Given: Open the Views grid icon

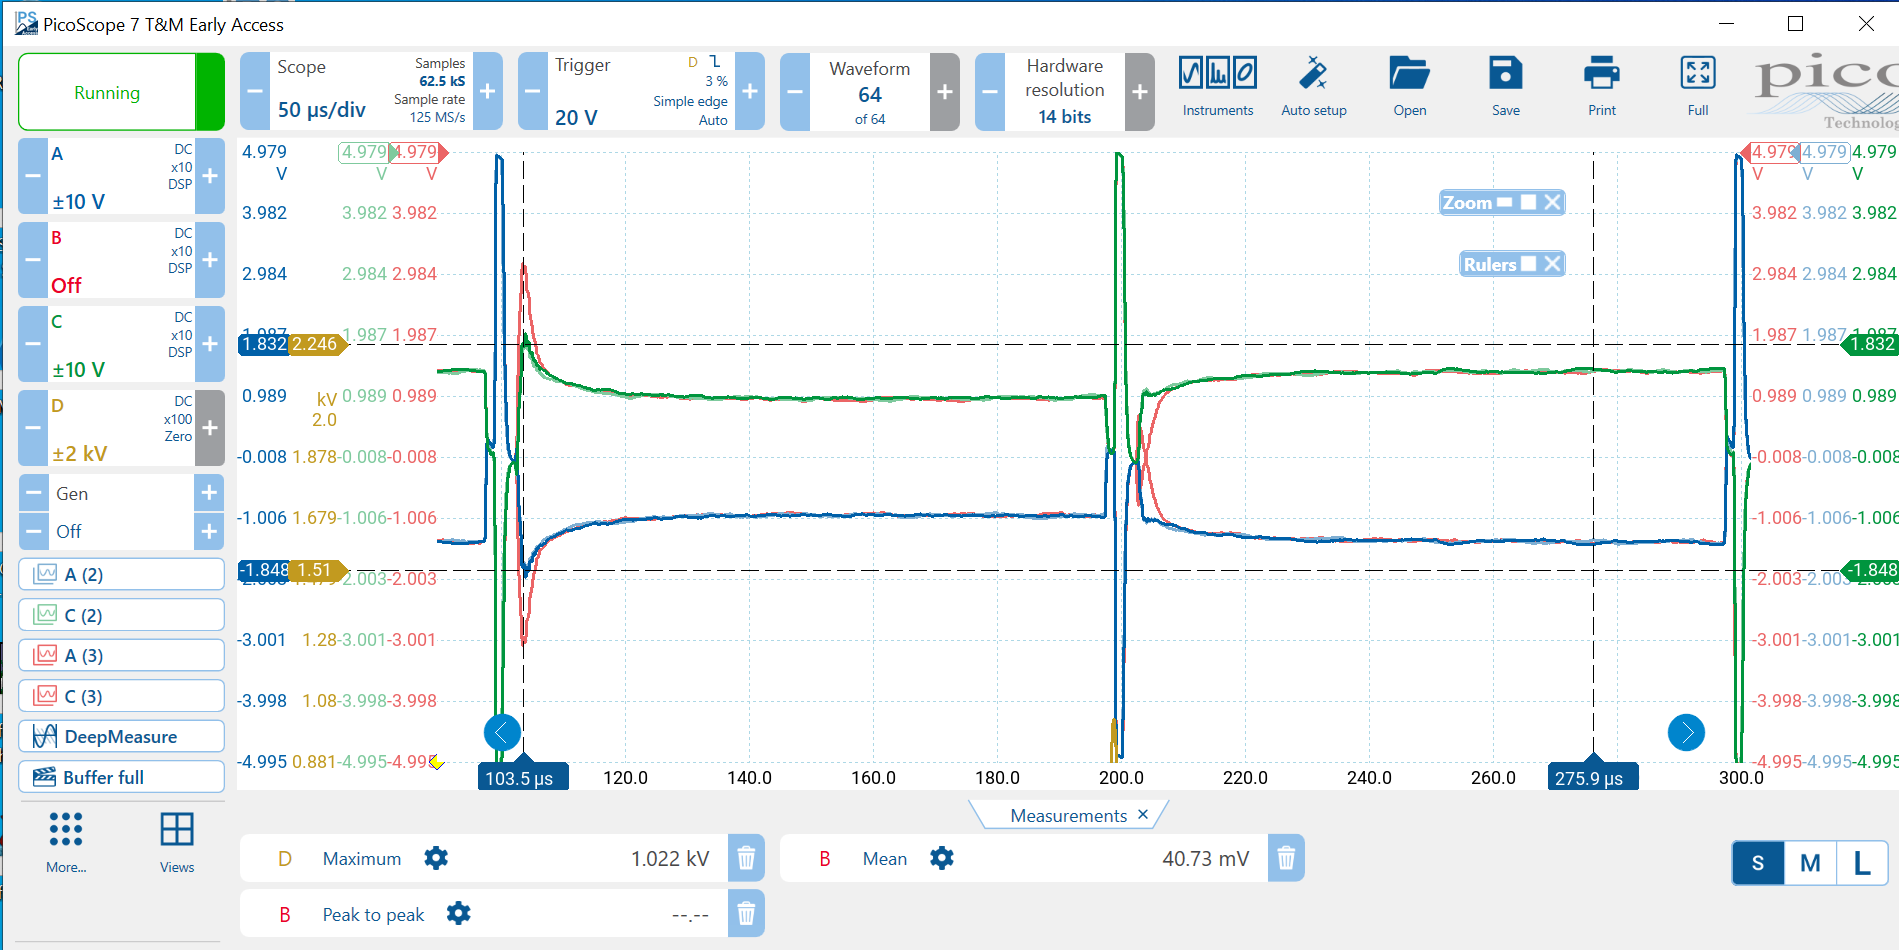Looking at the screenshot, I should coord(177,830).
